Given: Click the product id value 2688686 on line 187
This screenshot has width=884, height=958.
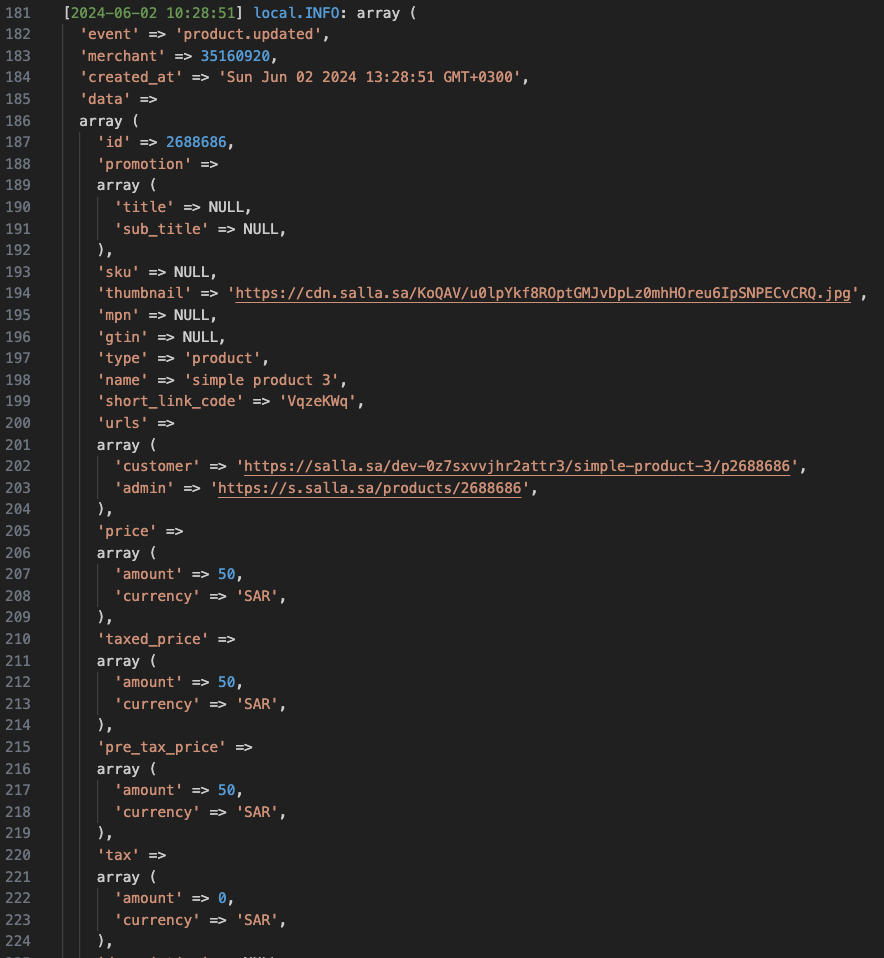Looking at the screenshot, I should pyautogui.click(x=200, y=142).
